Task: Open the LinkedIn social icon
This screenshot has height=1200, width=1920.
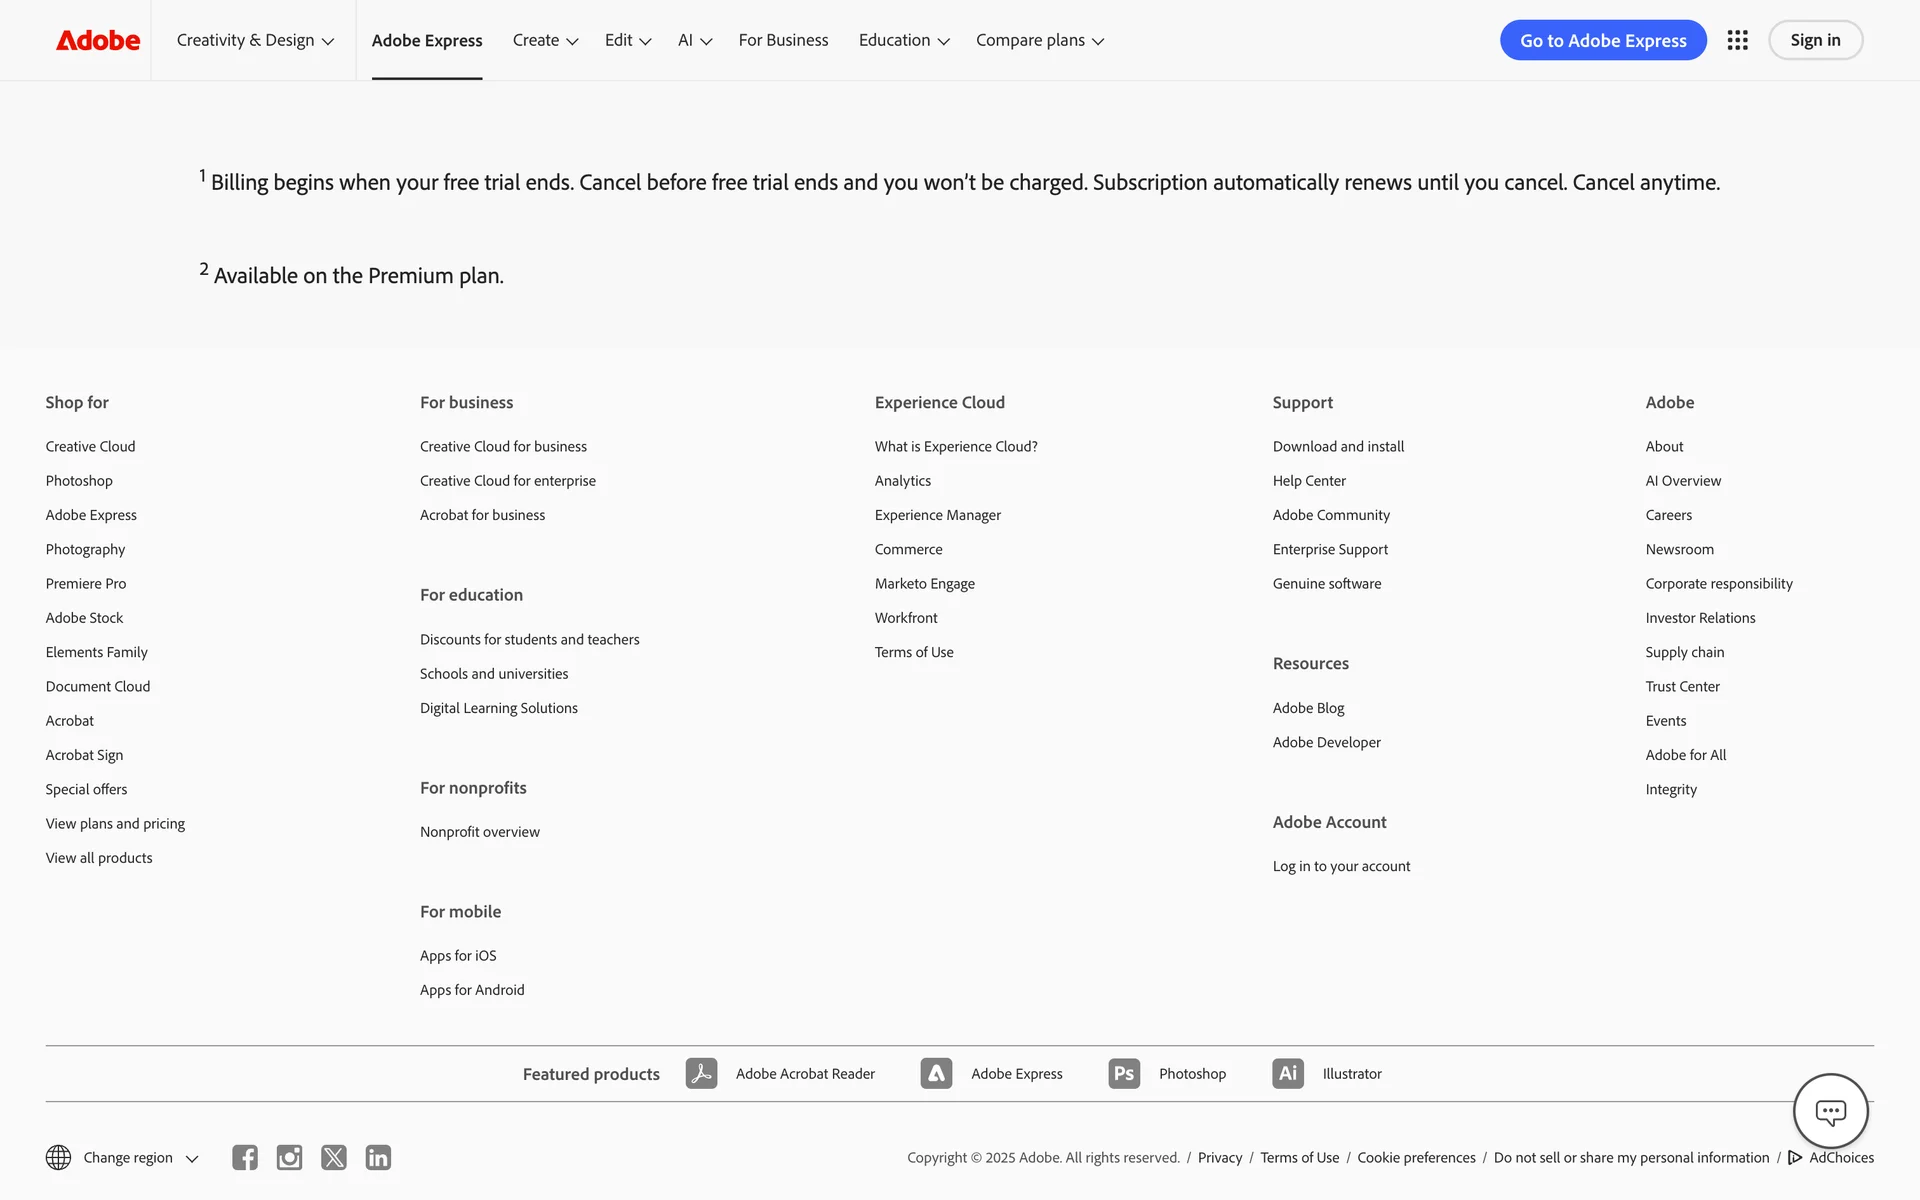Action: [378, 1157]
